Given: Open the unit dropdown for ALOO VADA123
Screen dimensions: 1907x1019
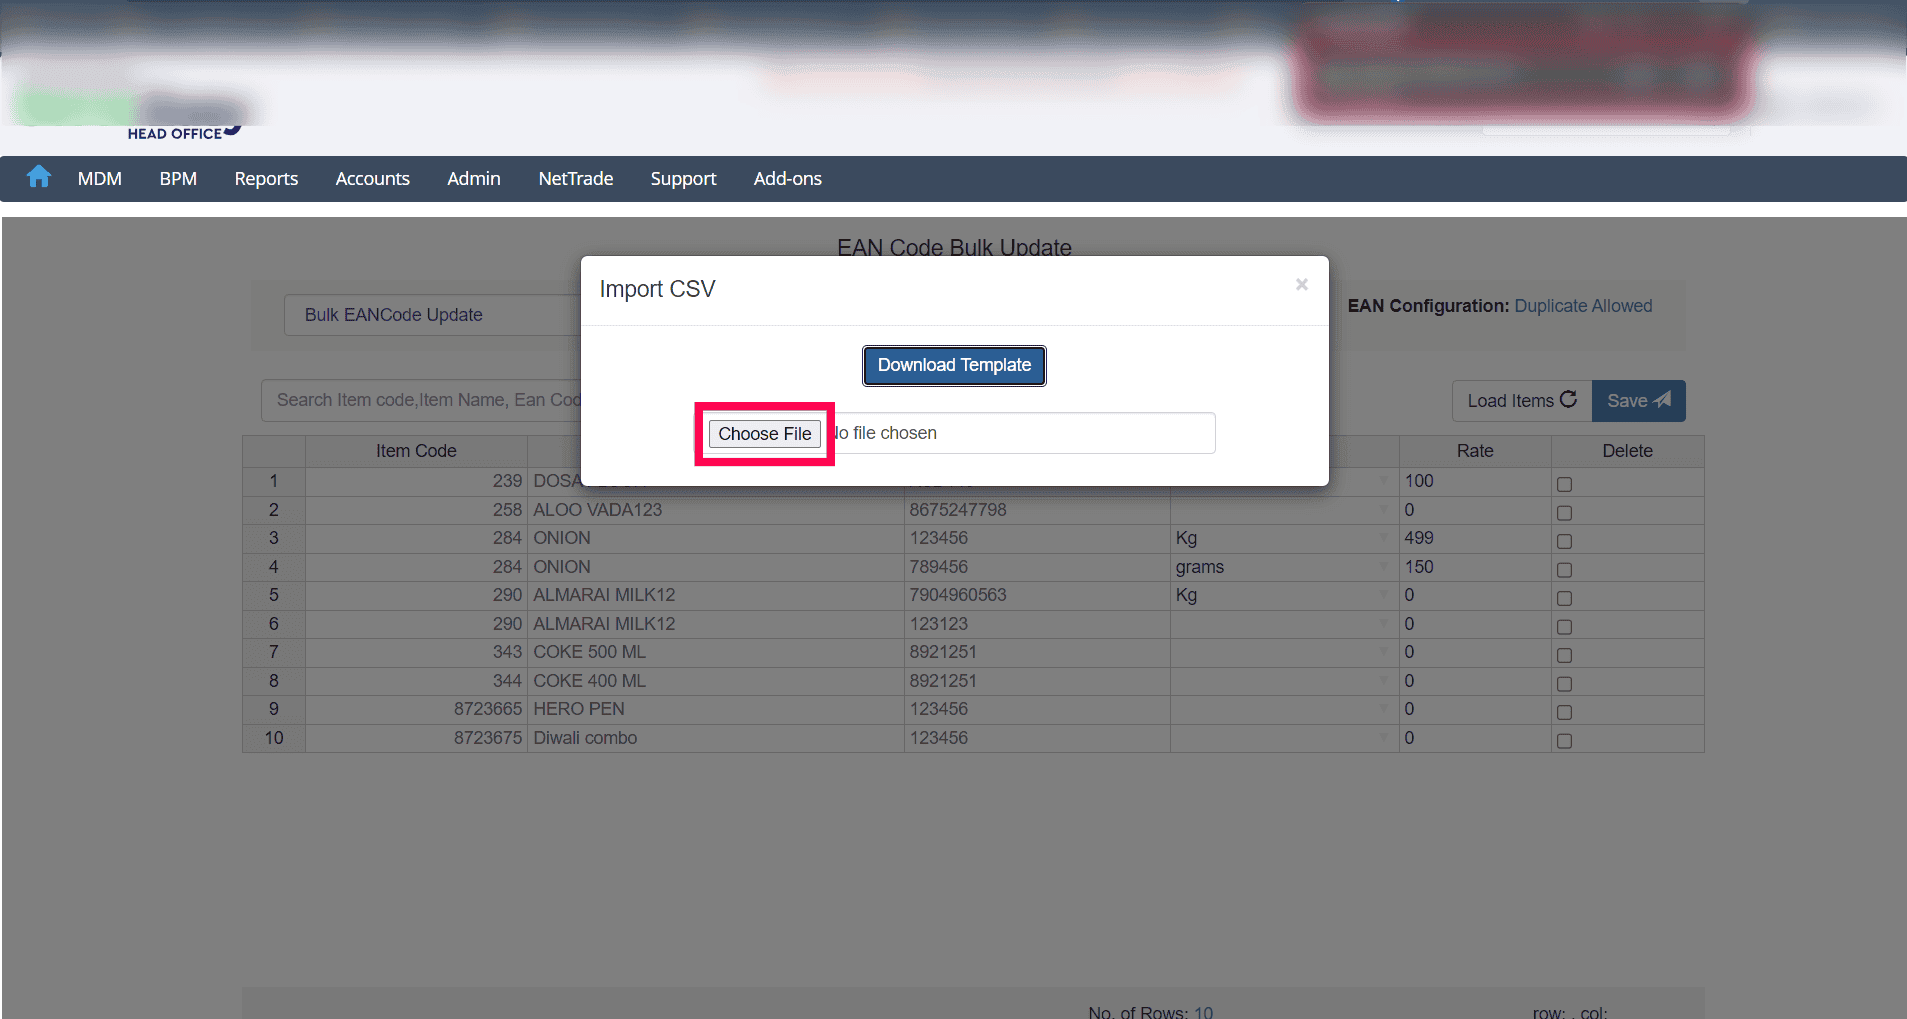Looking at the screenshot, I should coord(1384,510).
